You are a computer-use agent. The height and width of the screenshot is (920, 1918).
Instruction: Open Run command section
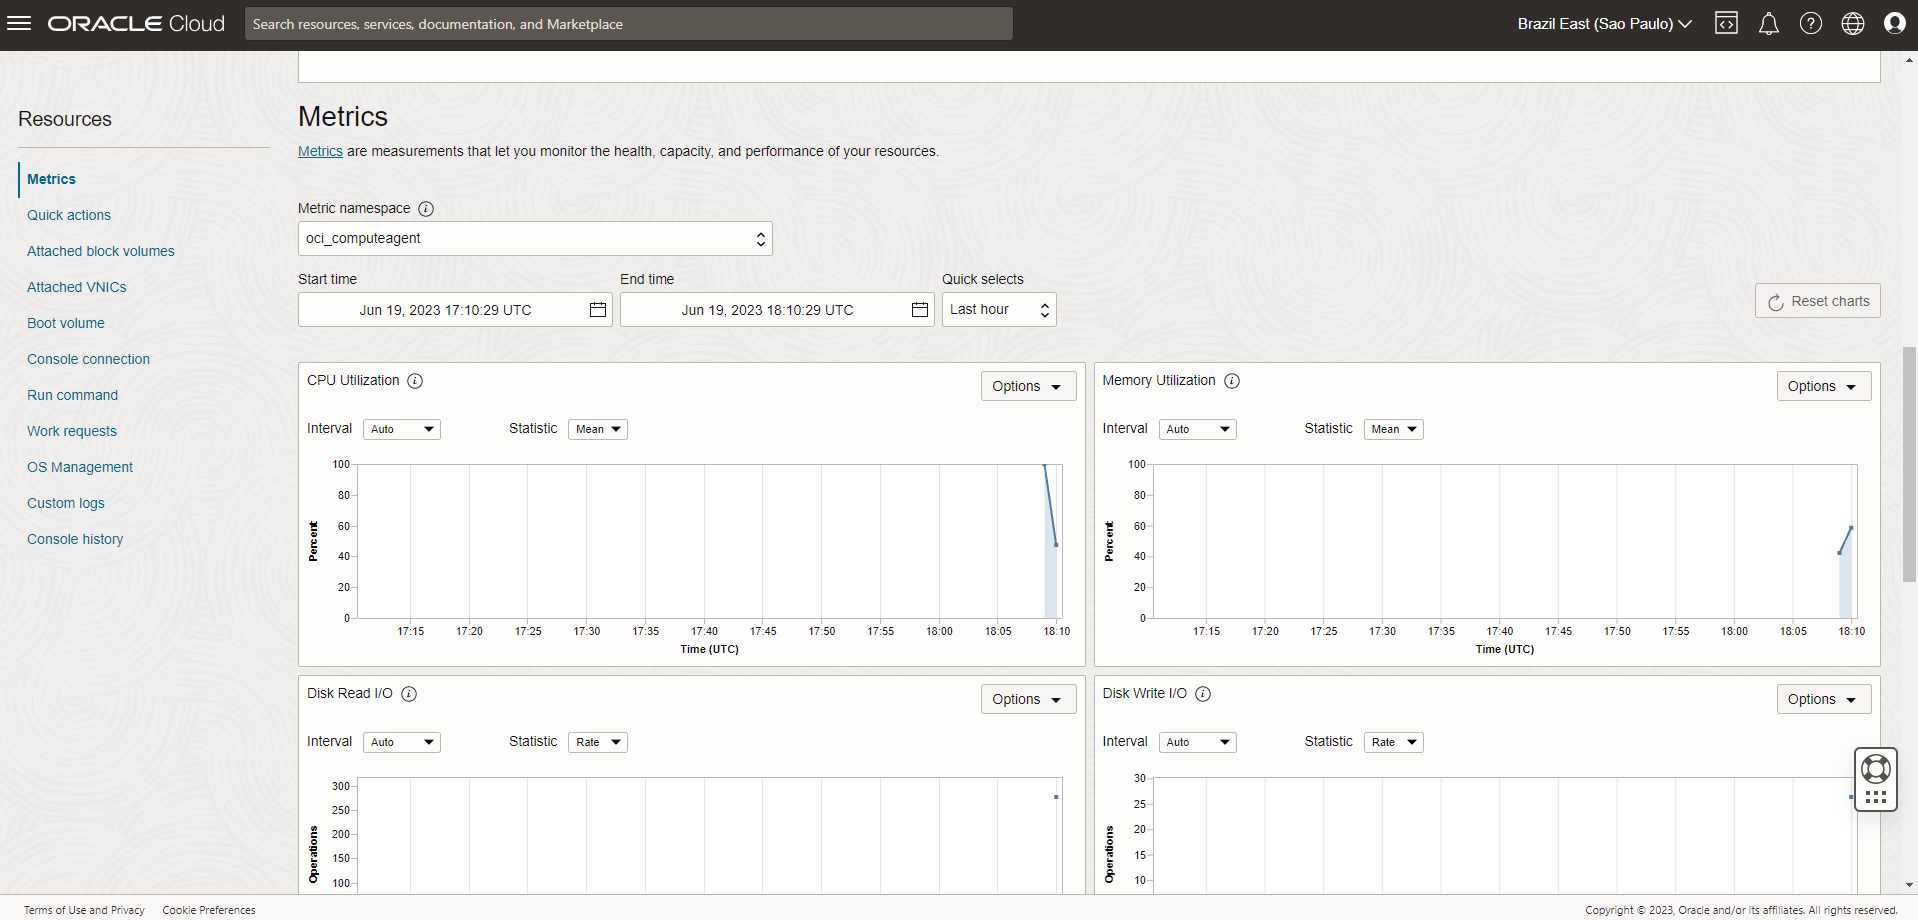[x=72, y=395]
